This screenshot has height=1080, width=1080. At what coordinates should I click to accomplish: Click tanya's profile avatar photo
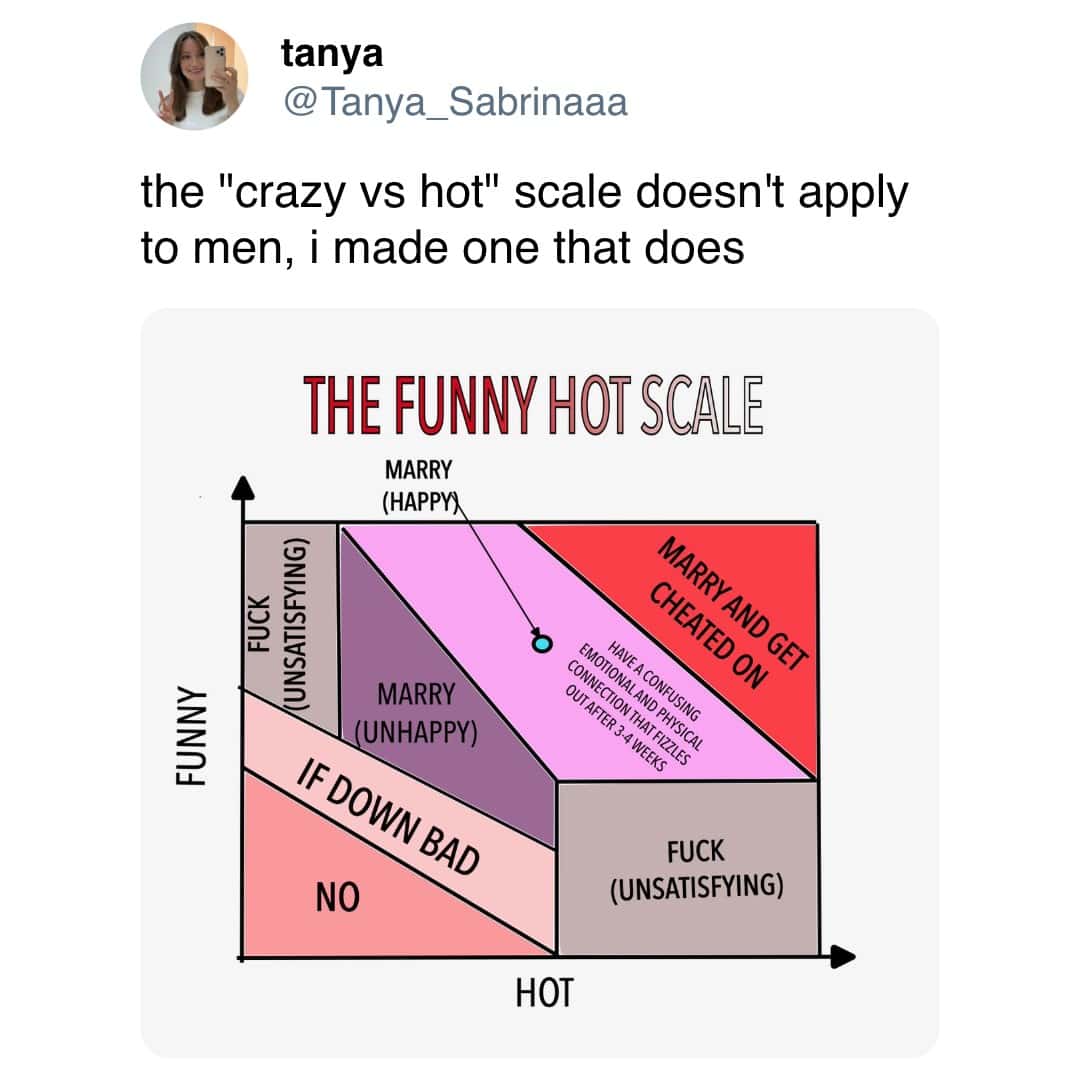point(194,76)
